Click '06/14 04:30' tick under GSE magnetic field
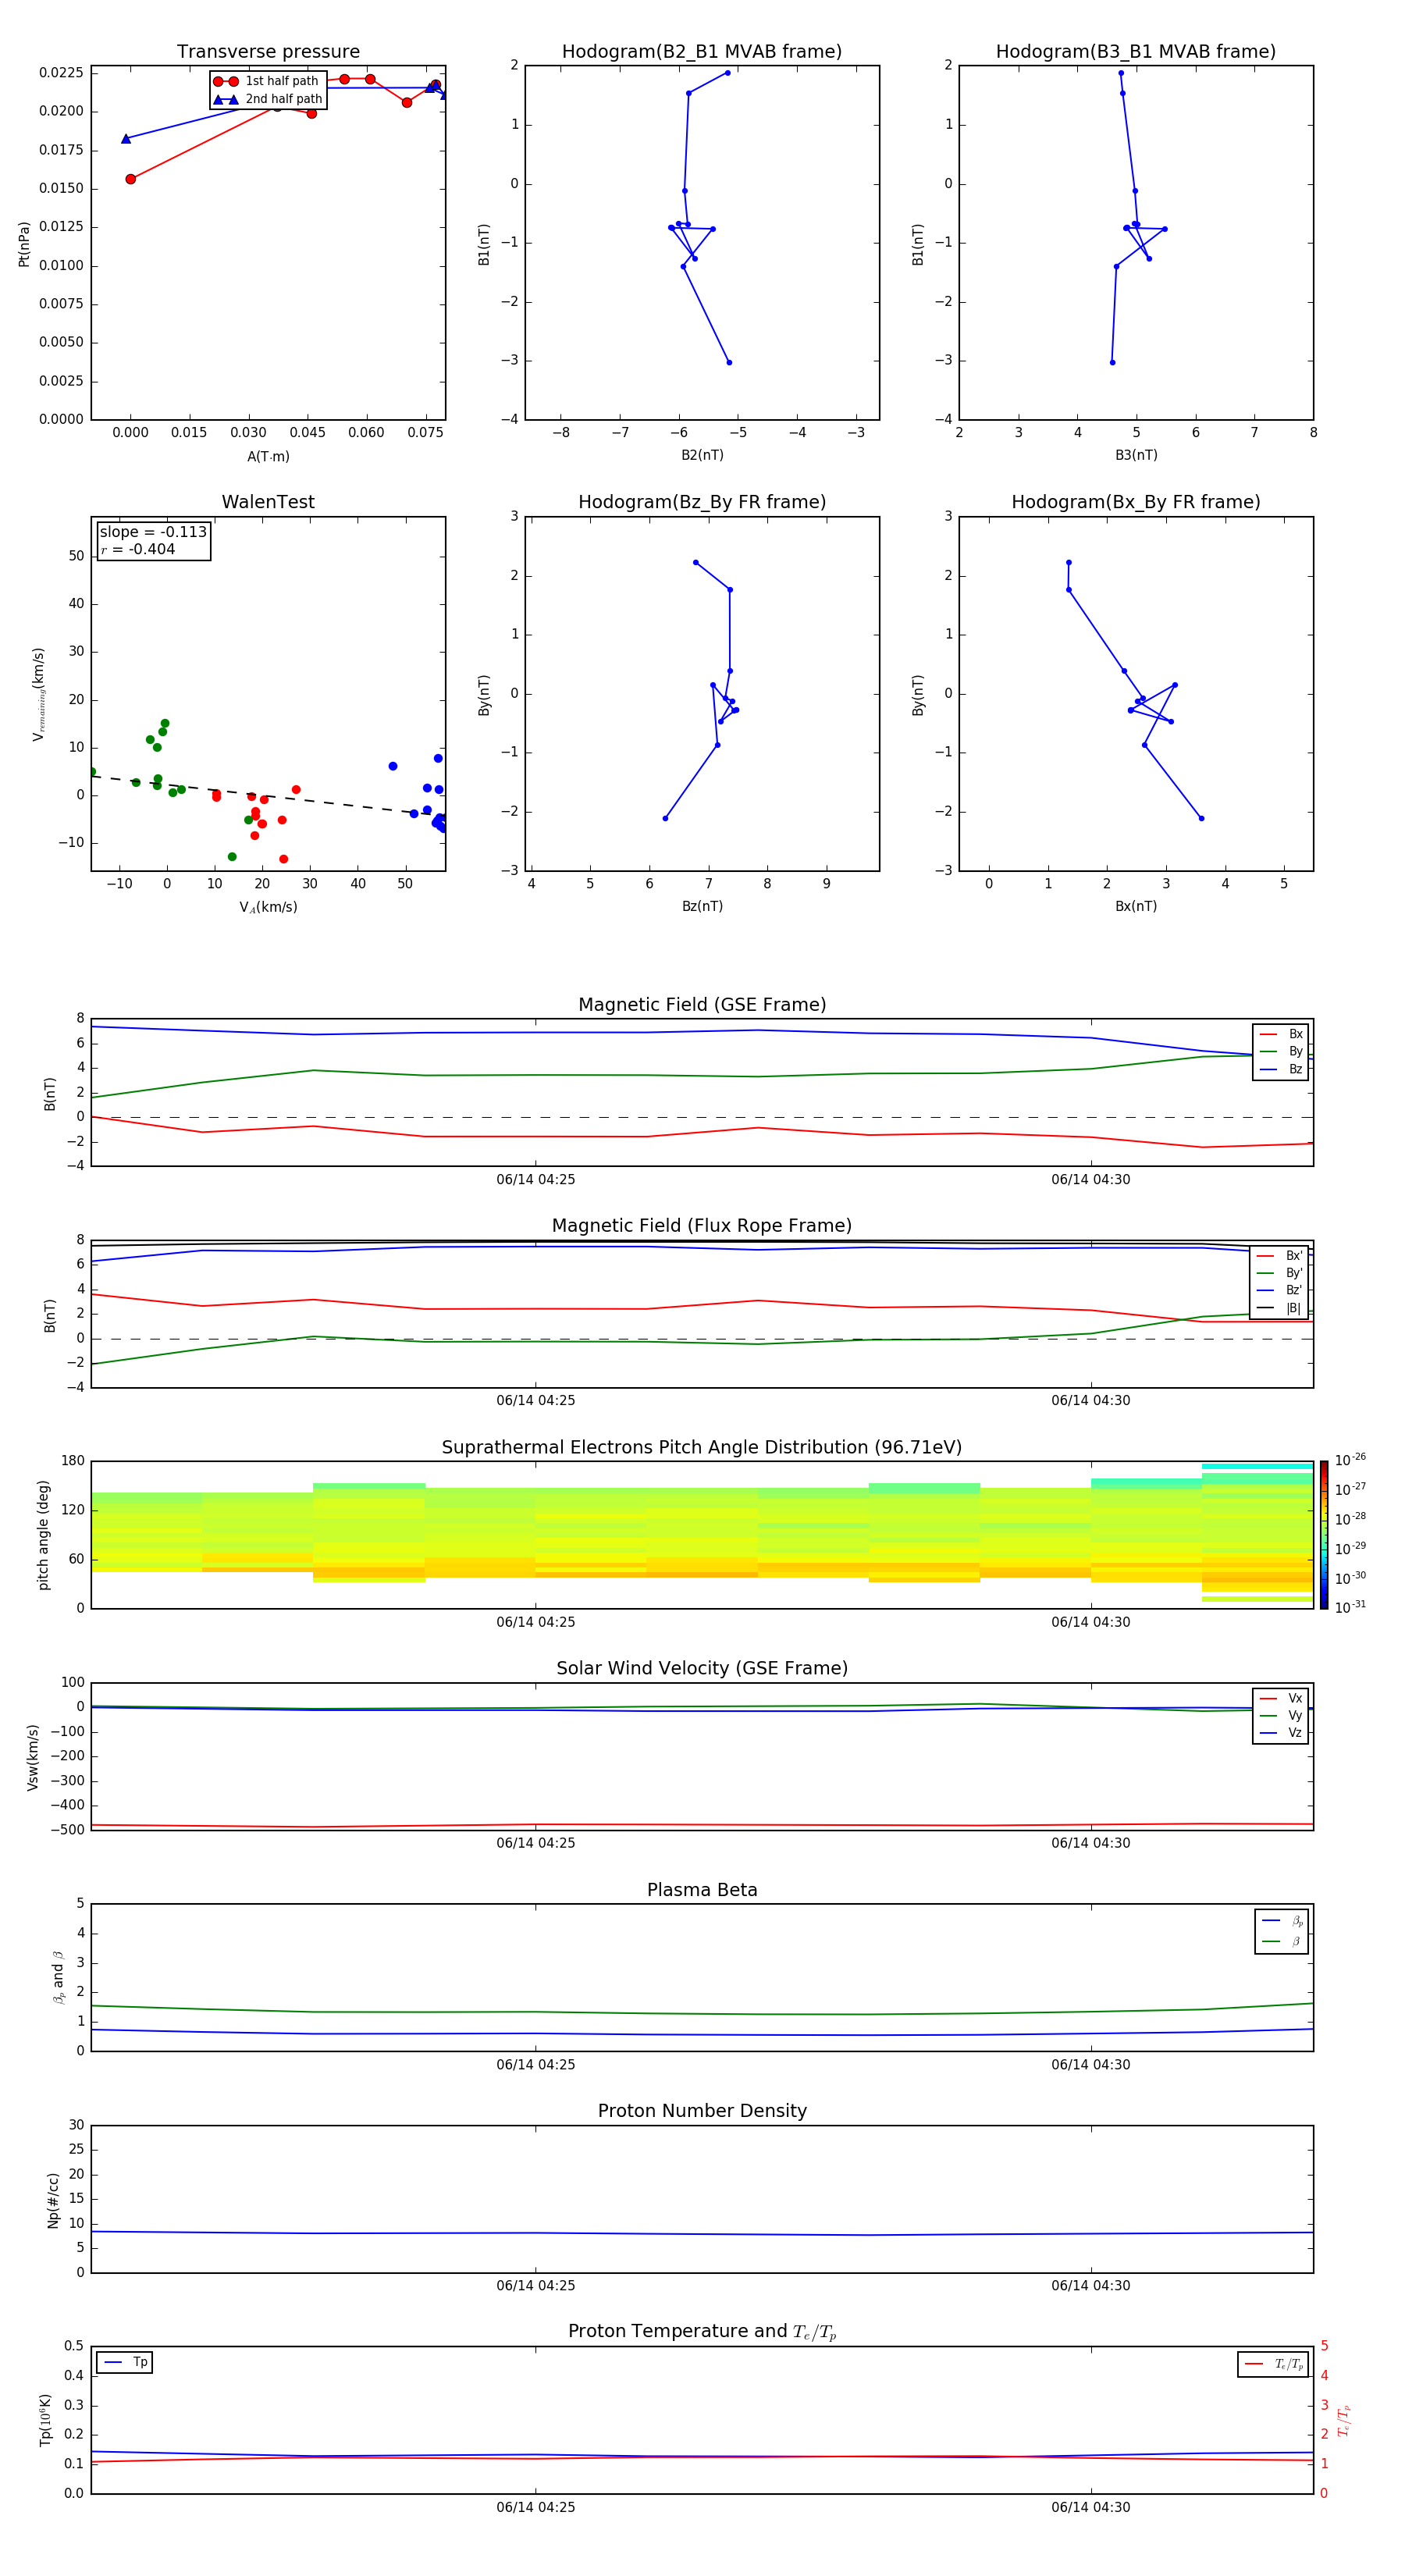Screen dimensions: 1405x2576 1091,1180
